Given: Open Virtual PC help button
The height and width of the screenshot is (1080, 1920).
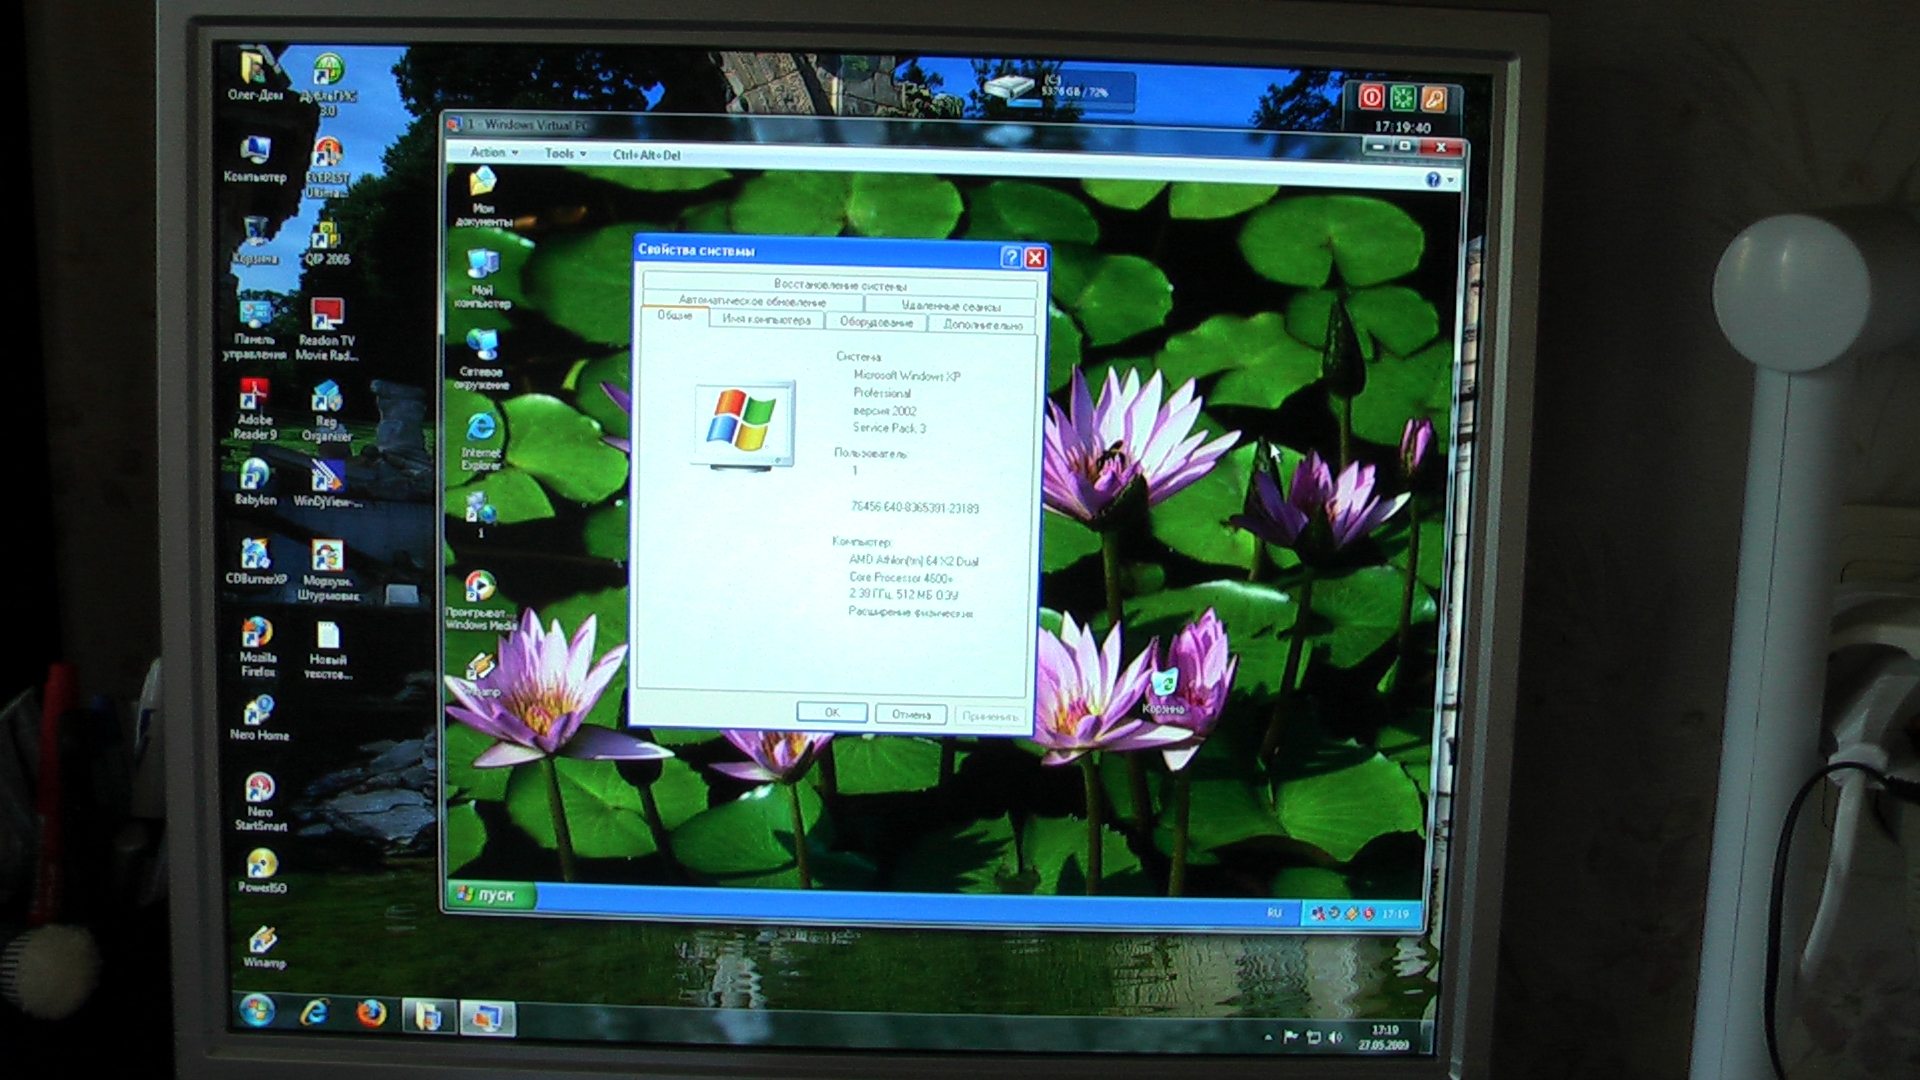Looking at the screenshot, I should 1433,179.
